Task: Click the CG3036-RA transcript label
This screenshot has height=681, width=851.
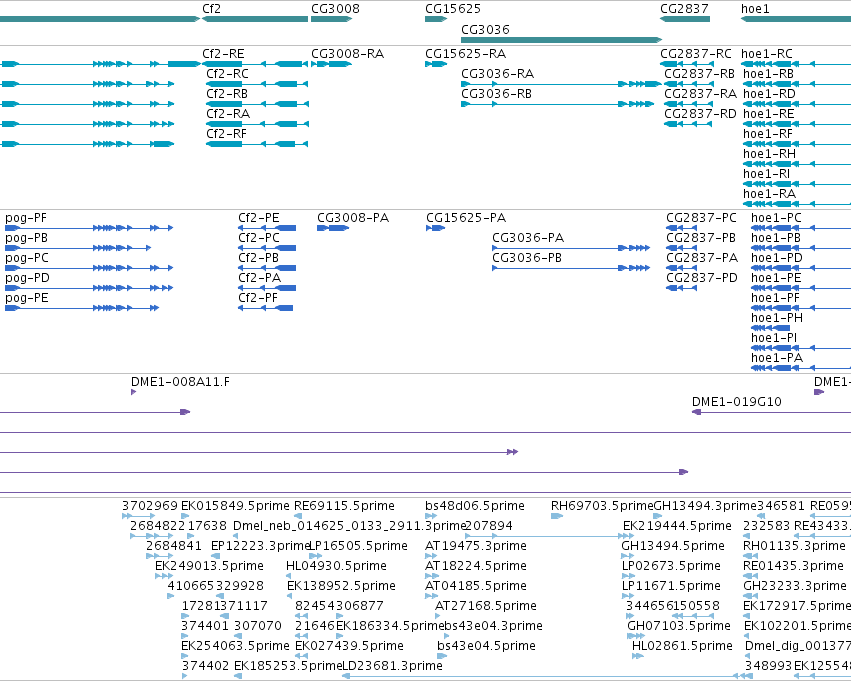Action: coord(497,74)
